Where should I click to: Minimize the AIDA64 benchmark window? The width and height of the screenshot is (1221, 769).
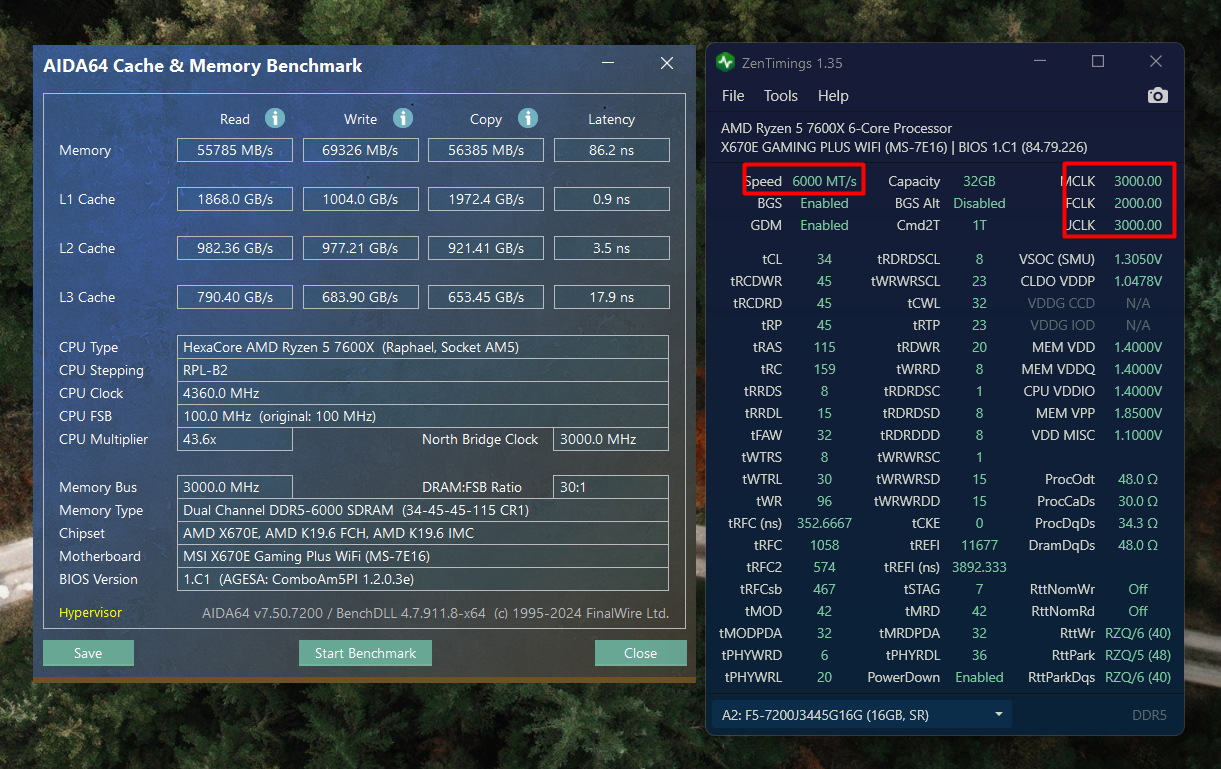pyautogui.click(x=608, y=64)
